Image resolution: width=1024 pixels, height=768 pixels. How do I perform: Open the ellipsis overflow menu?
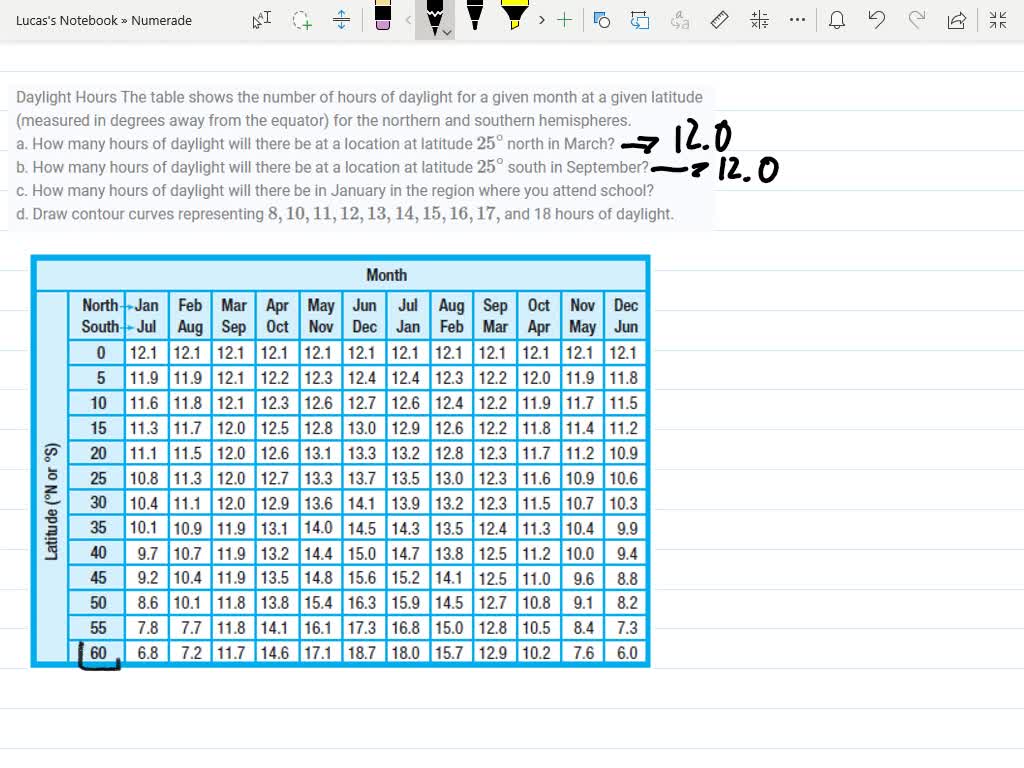[797, 19]
